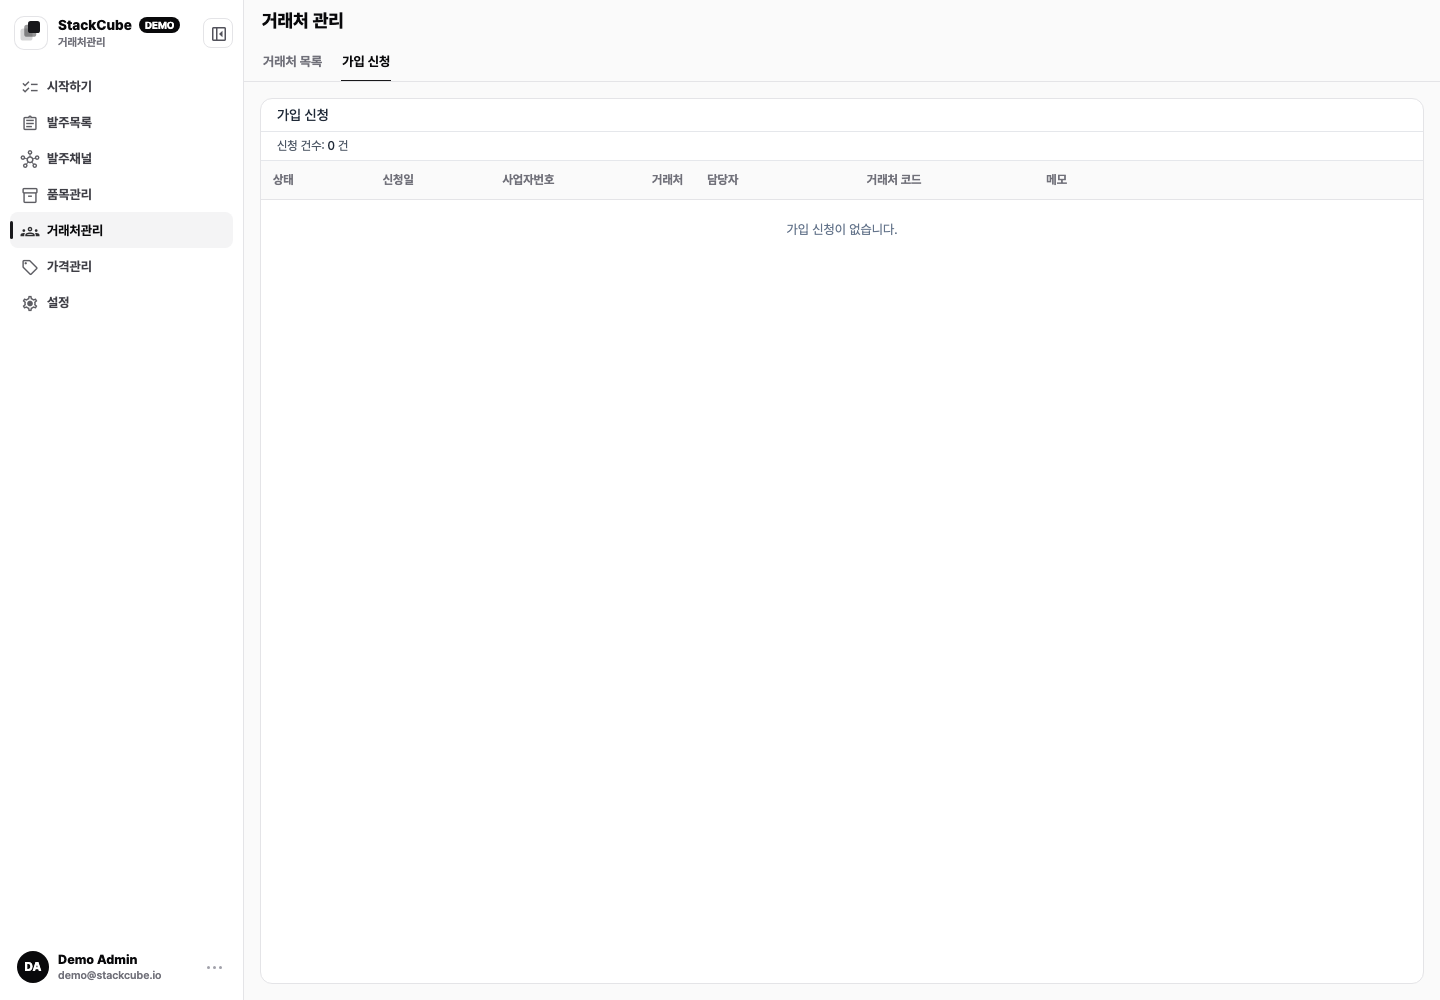Image resolution: width=1440 pixels, height=1000 pixels.
Task: Open 시작하기 in the sidebar
Action: point(121,87)
